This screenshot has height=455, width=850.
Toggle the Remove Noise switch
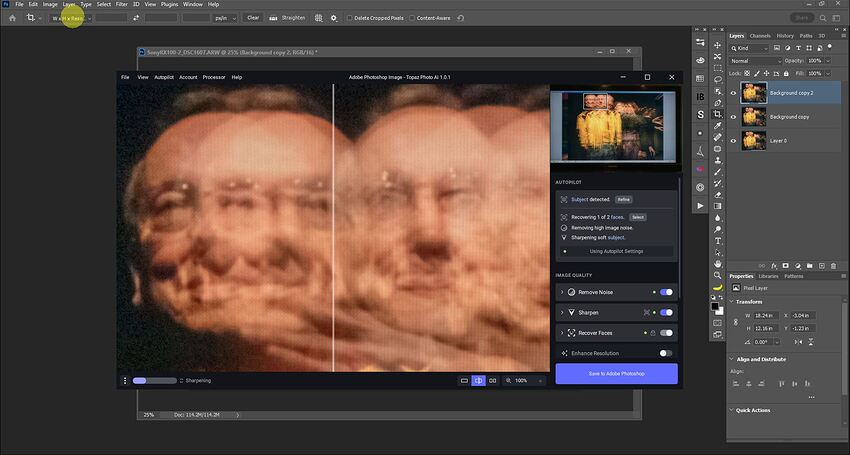[x=666, y=292]
